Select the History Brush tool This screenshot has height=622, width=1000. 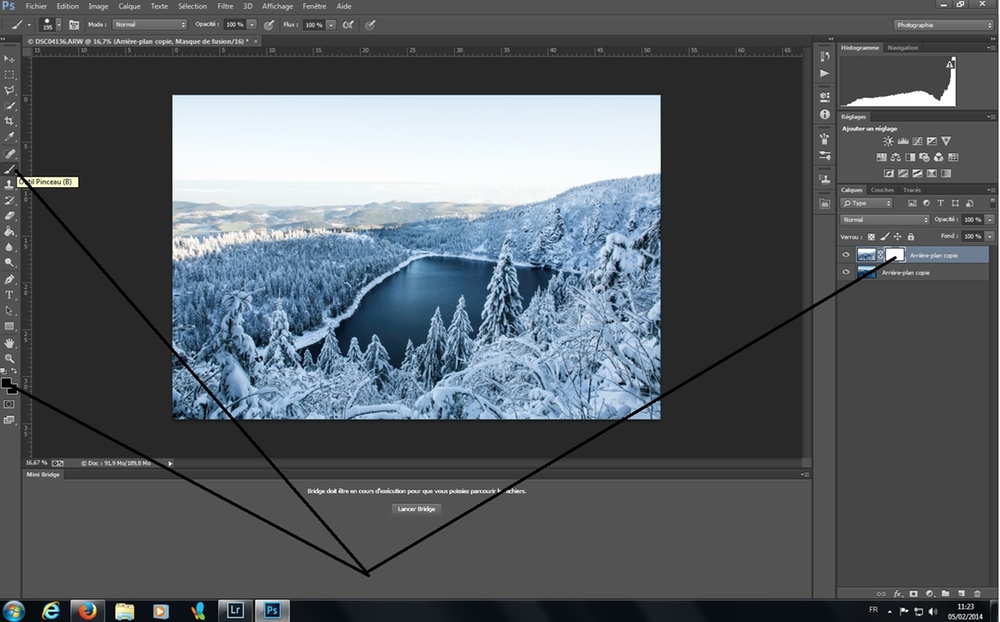pyautogui.click(x=9, y=200)
